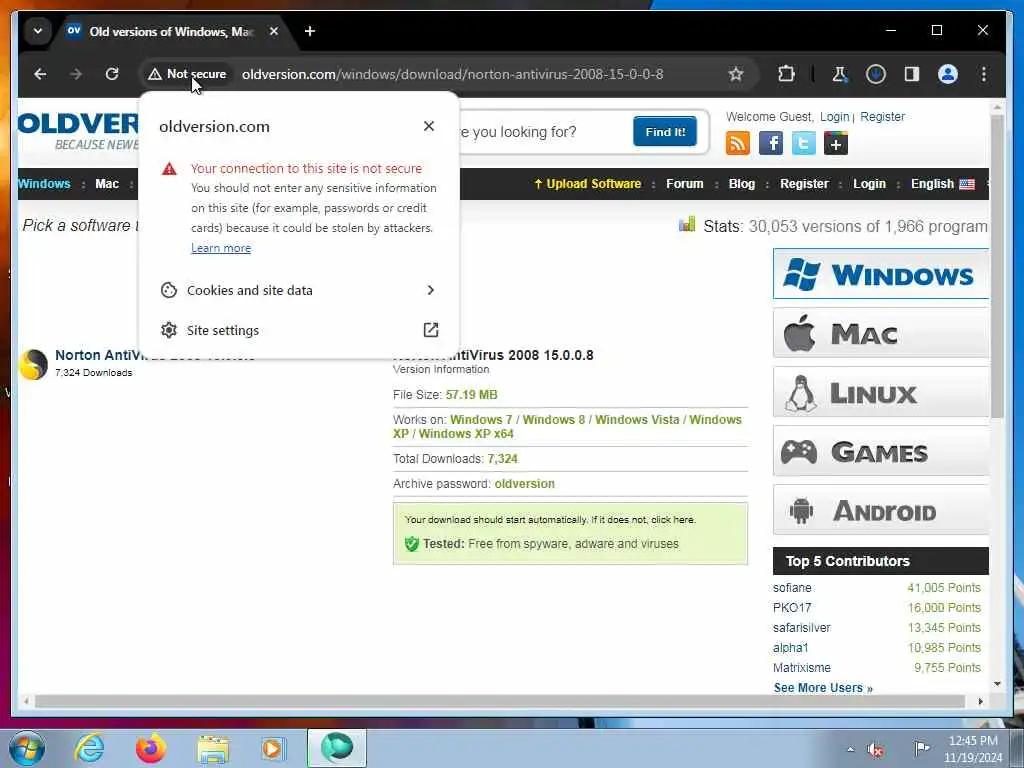This screenshot has width=1024, height=768.
Task: Close the Old versions of Windows tab
Action: (x=274, y=31)
